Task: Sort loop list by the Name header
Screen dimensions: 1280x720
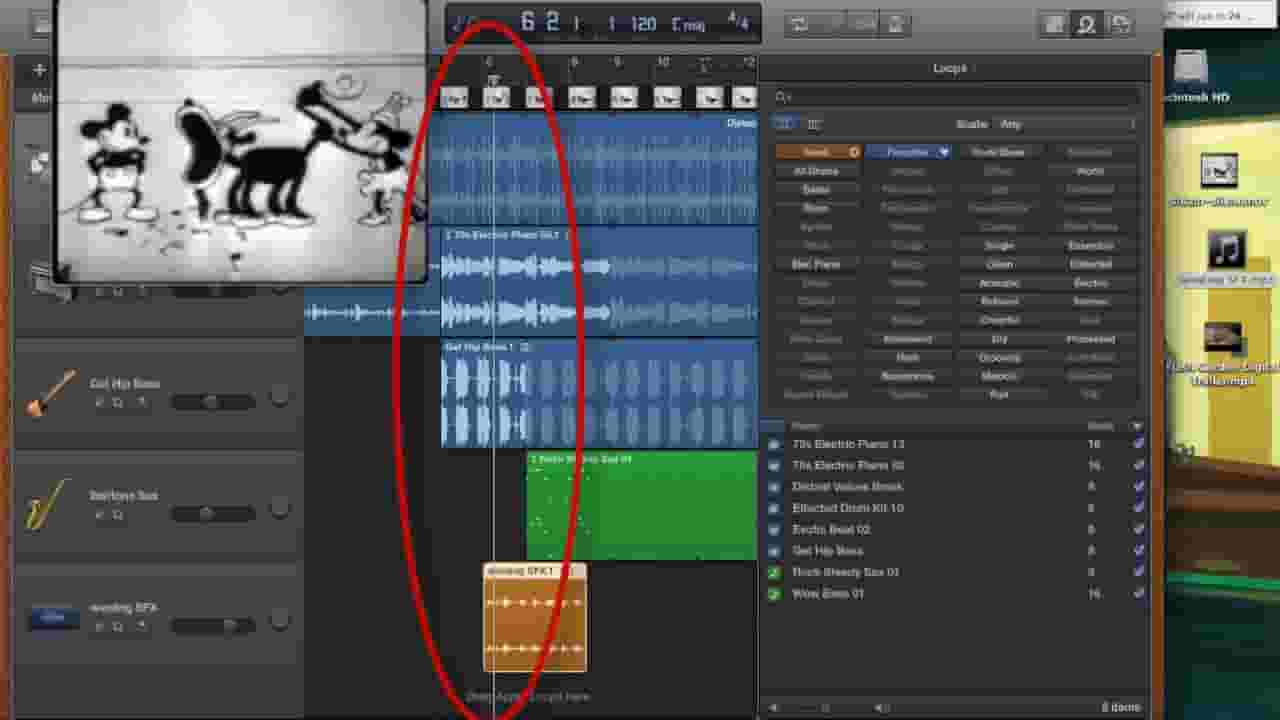Action: [806, 427]
